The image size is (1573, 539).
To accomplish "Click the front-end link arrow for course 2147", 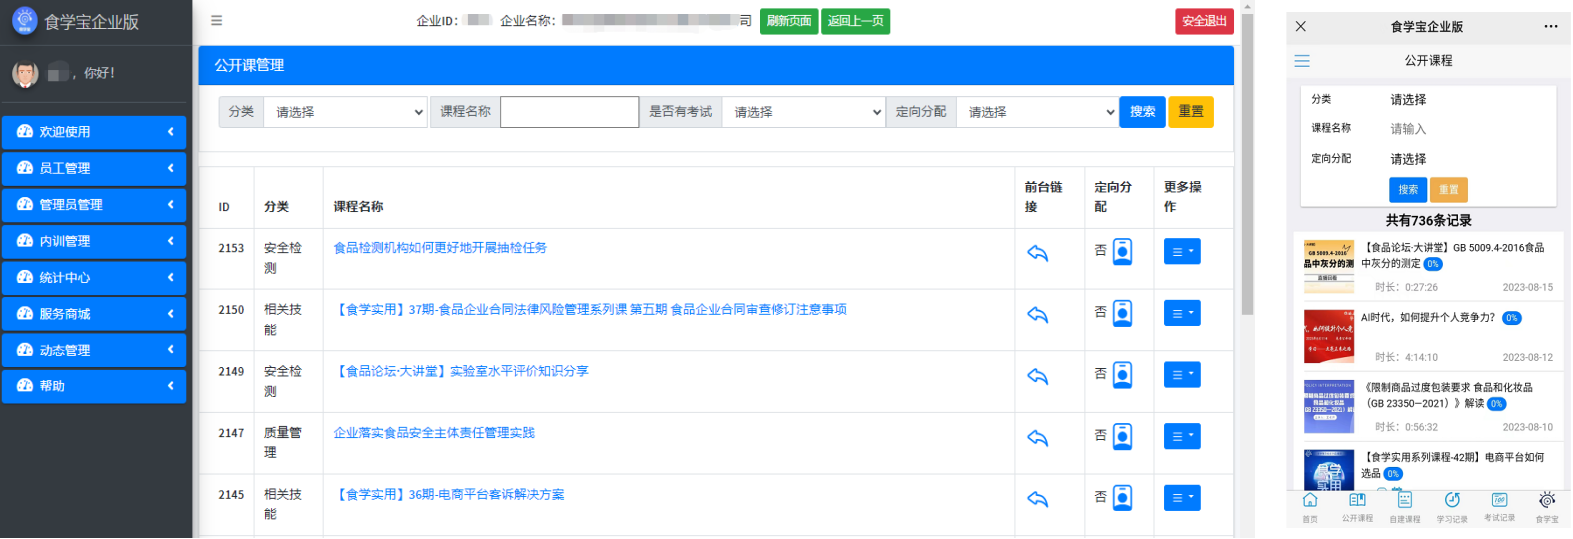I will 1037,438.
